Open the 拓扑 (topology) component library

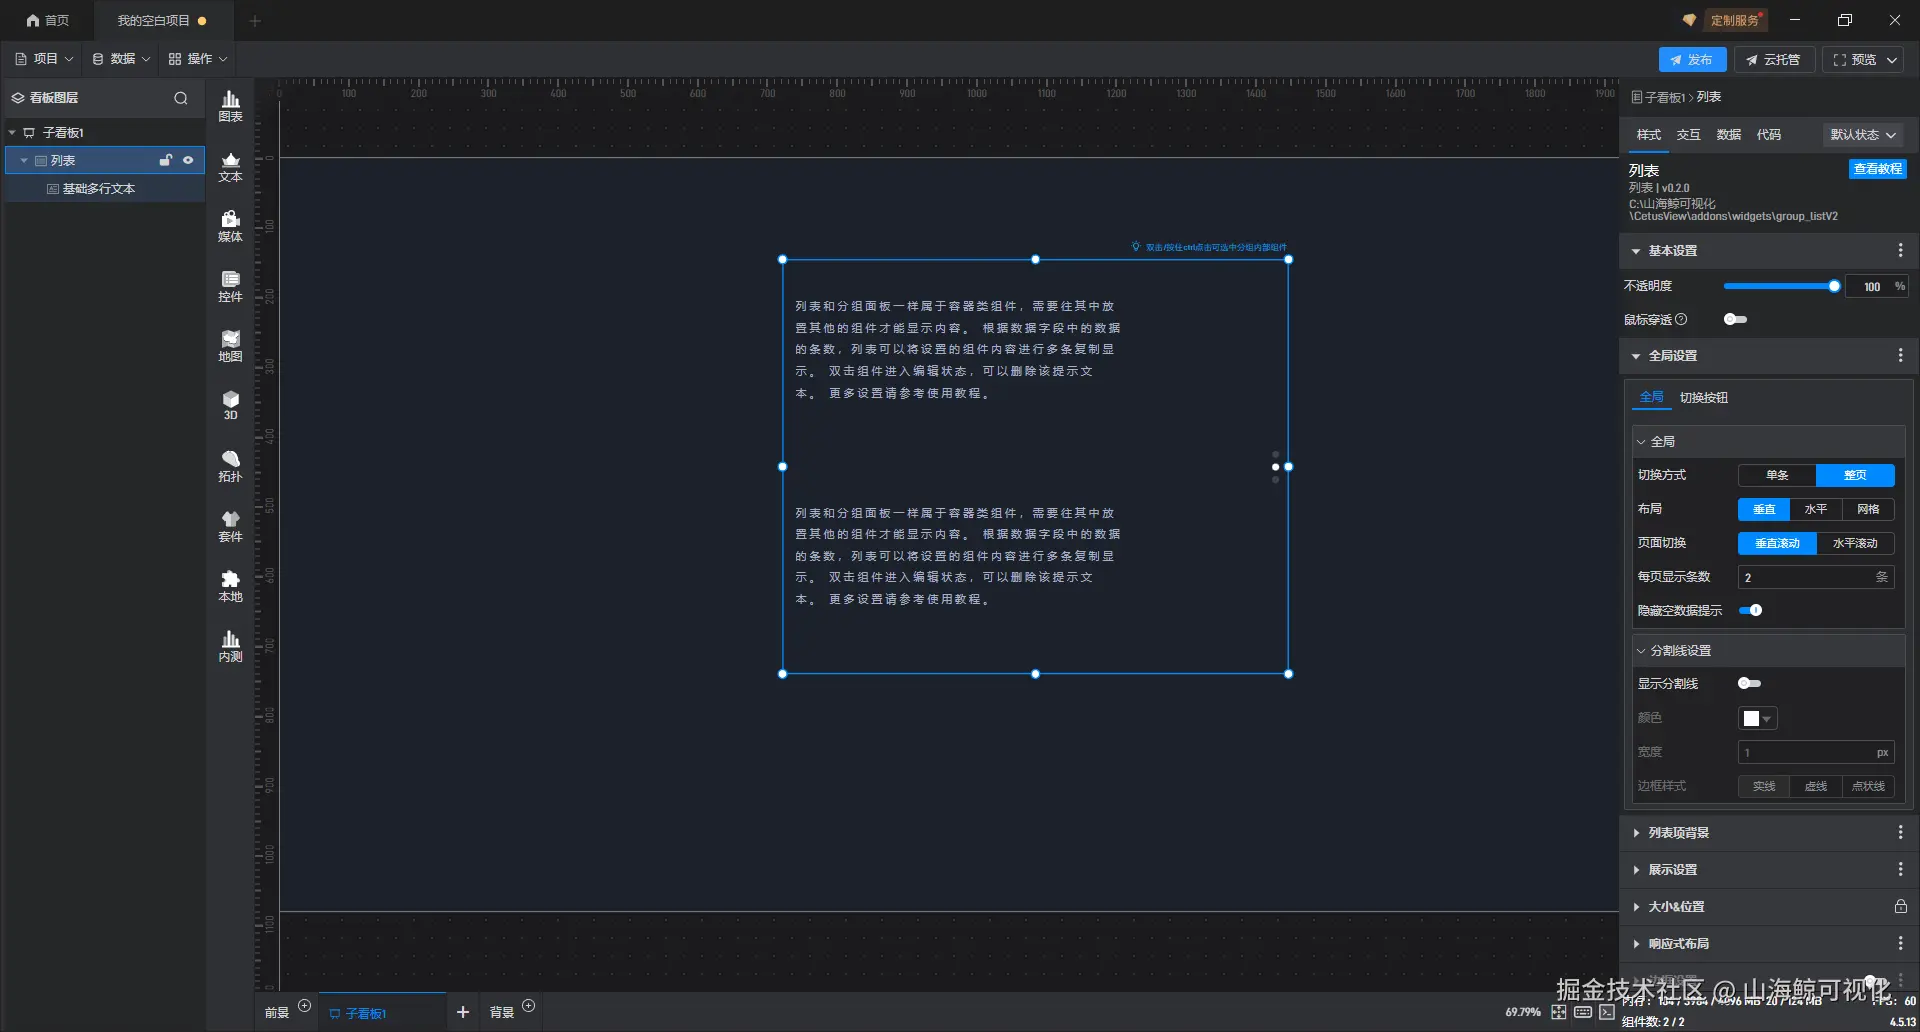(230, 467)
